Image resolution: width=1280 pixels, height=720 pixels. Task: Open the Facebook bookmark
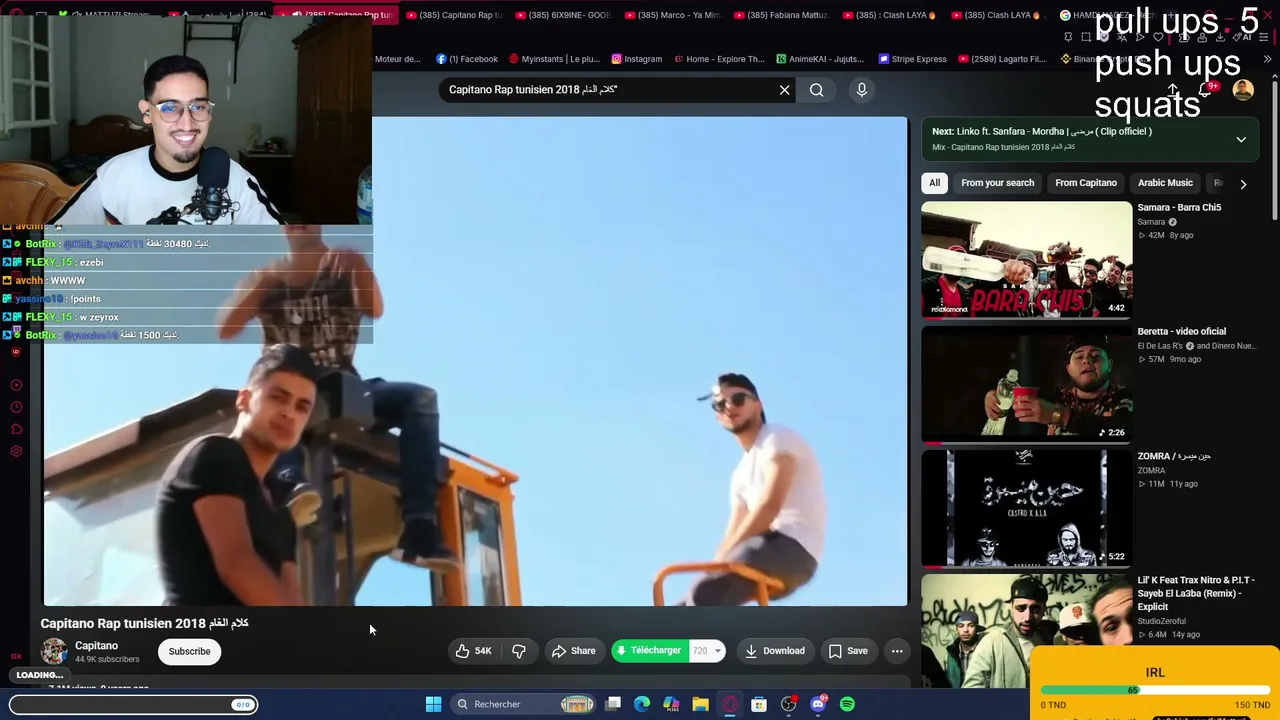pos(467,59)
